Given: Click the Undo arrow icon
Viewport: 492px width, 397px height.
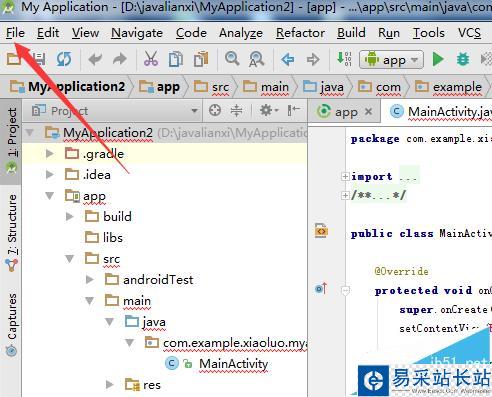Looking at the screenshot, I should point(95,59).
